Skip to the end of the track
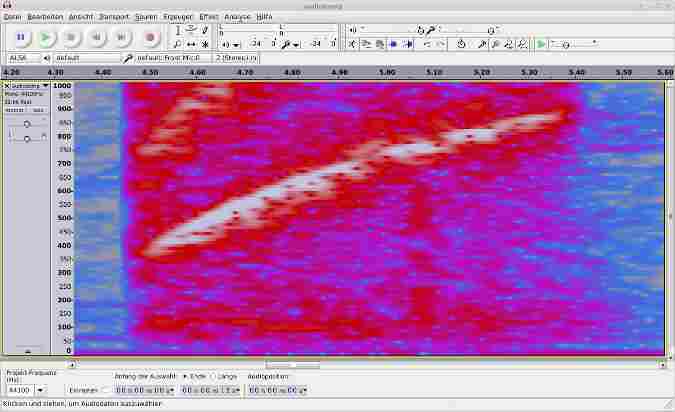This screenshot has height=412, width=675. coord(122,37)
